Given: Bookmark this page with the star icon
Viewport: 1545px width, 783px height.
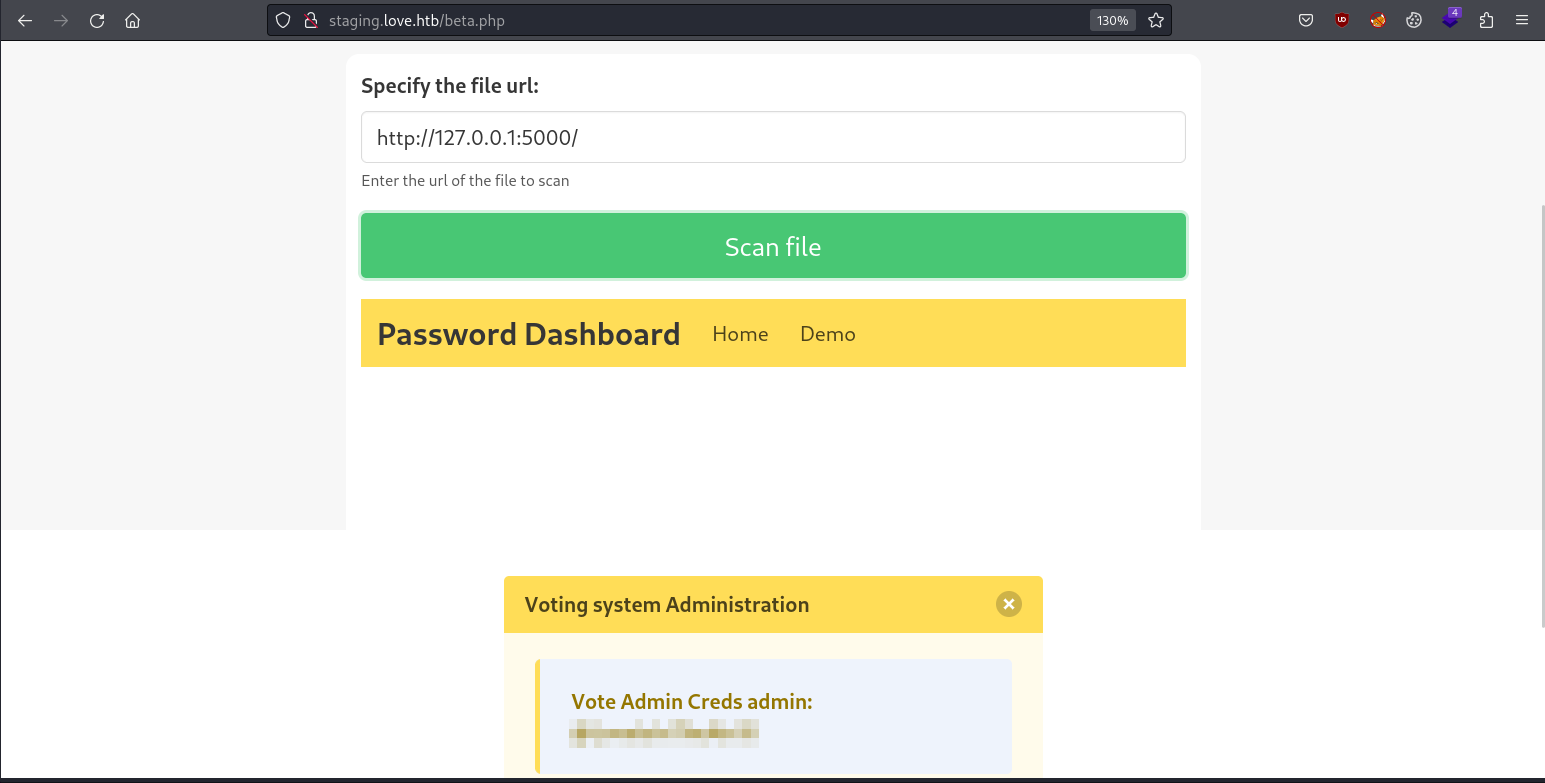Looking at the screenshot, I should (1156, 20).
